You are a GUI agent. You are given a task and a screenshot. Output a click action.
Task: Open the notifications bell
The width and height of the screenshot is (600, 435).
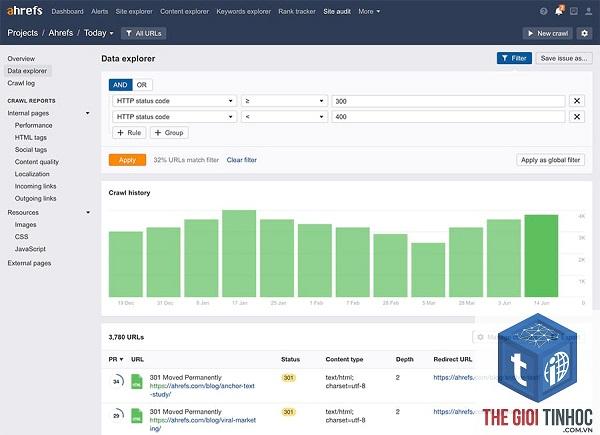559,11
